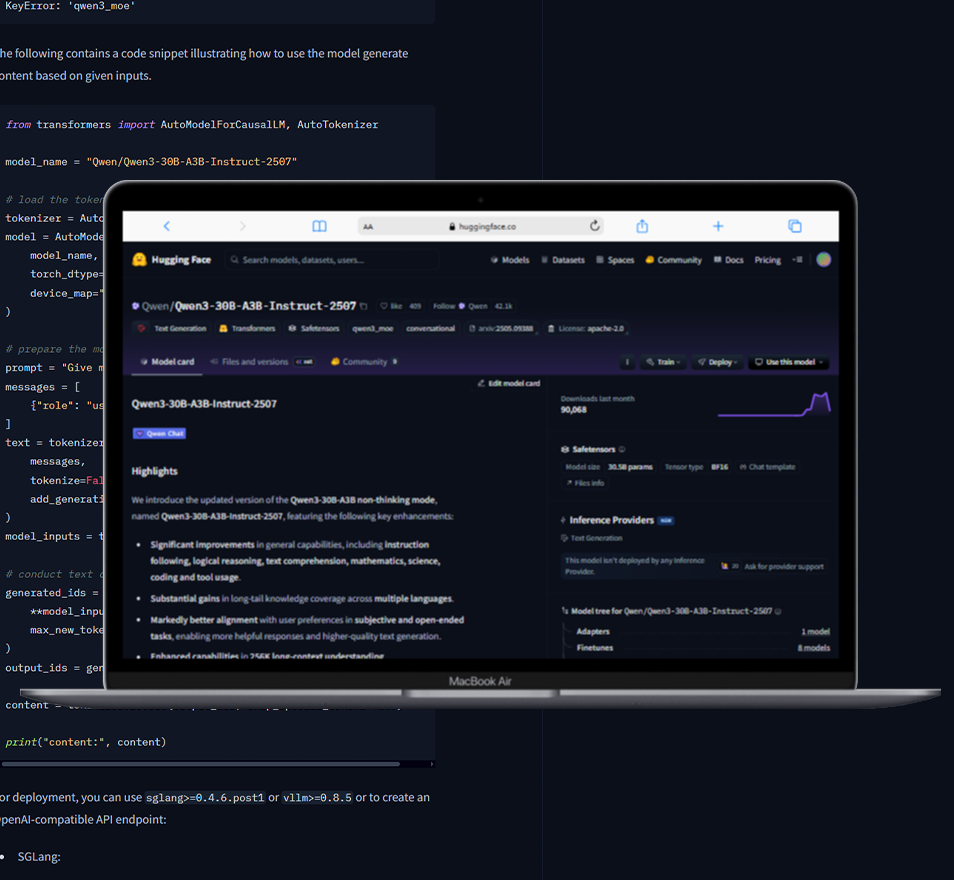Click the Safetensors tag

(314, 329)
